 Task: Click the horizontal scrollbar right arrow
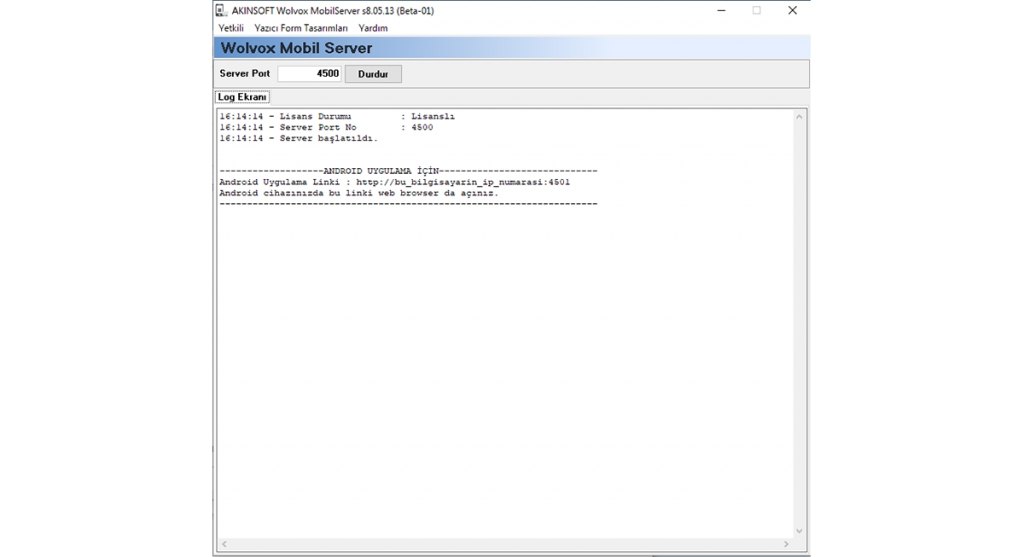pyautogui.click(x=786, y=544)
